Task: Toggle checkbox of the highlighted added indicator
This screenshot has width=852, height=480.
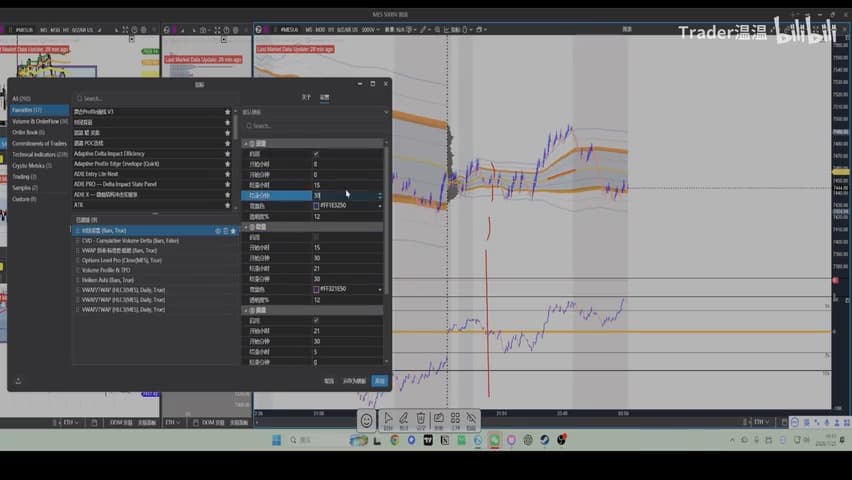Action: tap(78, 231)
